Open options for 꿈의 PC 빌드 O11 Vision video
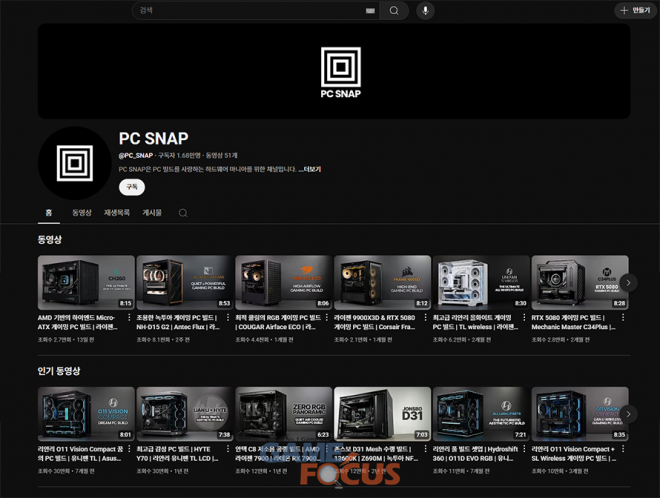This screenshot has width=660, height=498. point(129,449)
